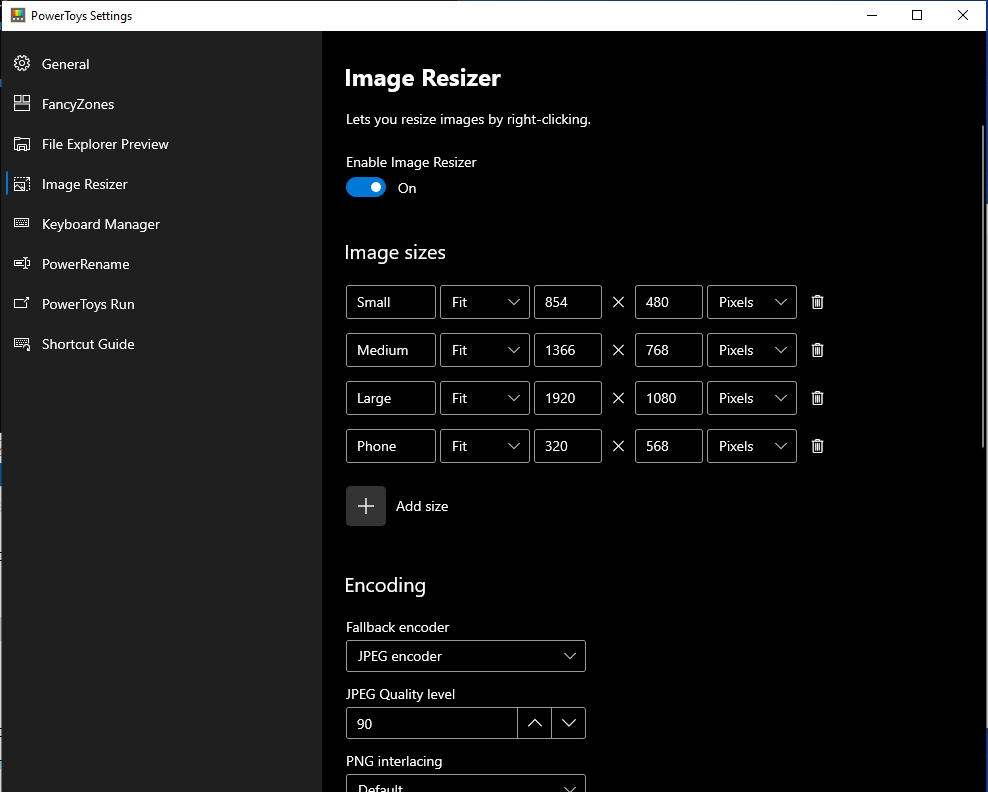Screen dimensions: 988x792
Task: Increase the JPEG Quality level value
Action: click(534, 723)
